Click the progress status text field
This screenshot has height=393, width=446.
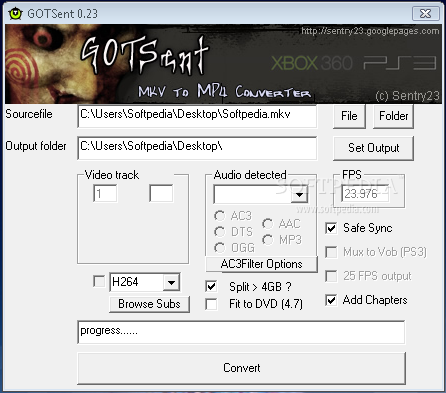pyautogui.click(x=241, y=332)
